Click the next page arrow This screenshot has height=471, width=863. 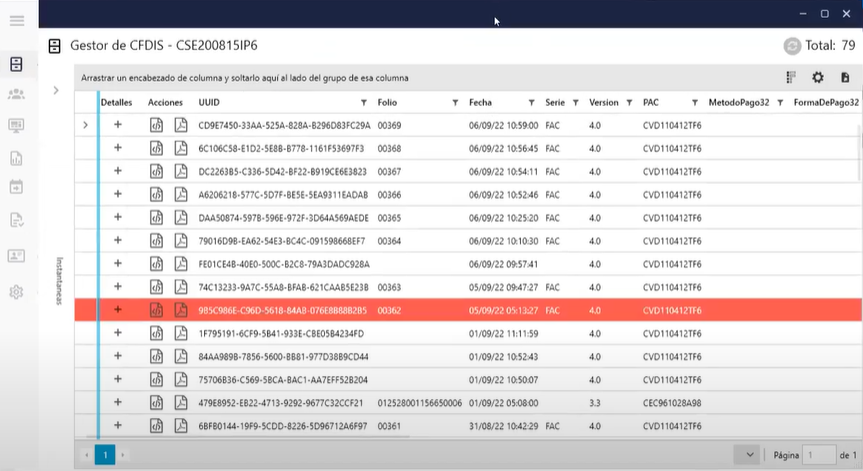123,455
